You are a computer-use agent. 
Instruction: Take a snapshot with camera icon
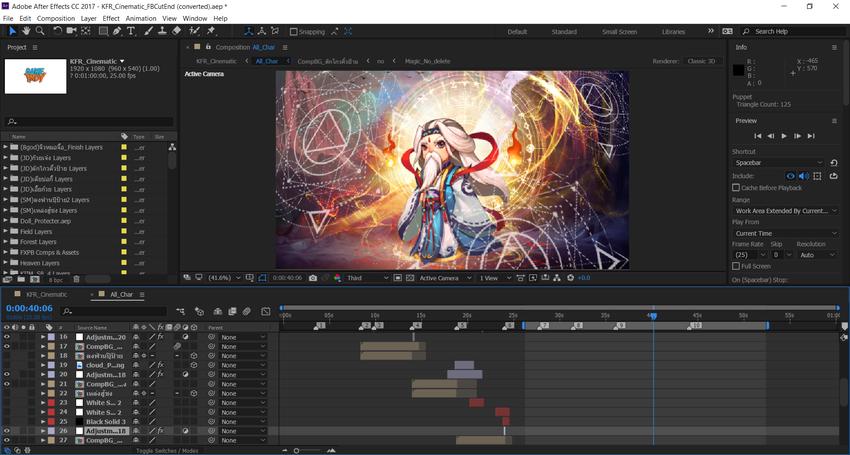[x=313, y=278]
